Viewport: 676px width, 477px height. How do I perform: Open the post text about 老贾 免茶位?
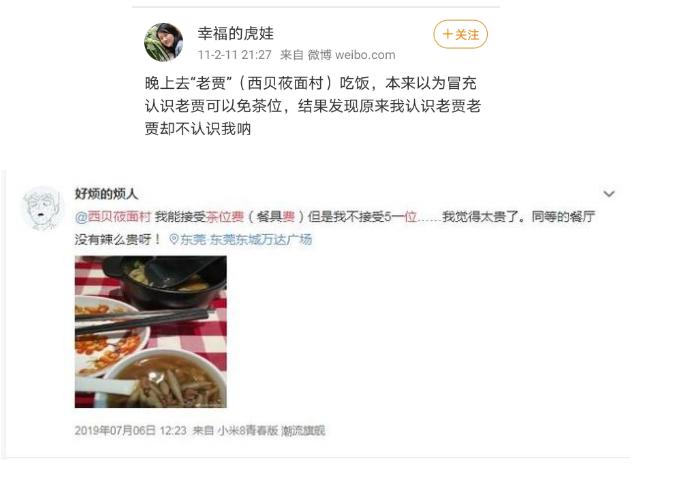[313, 106]
